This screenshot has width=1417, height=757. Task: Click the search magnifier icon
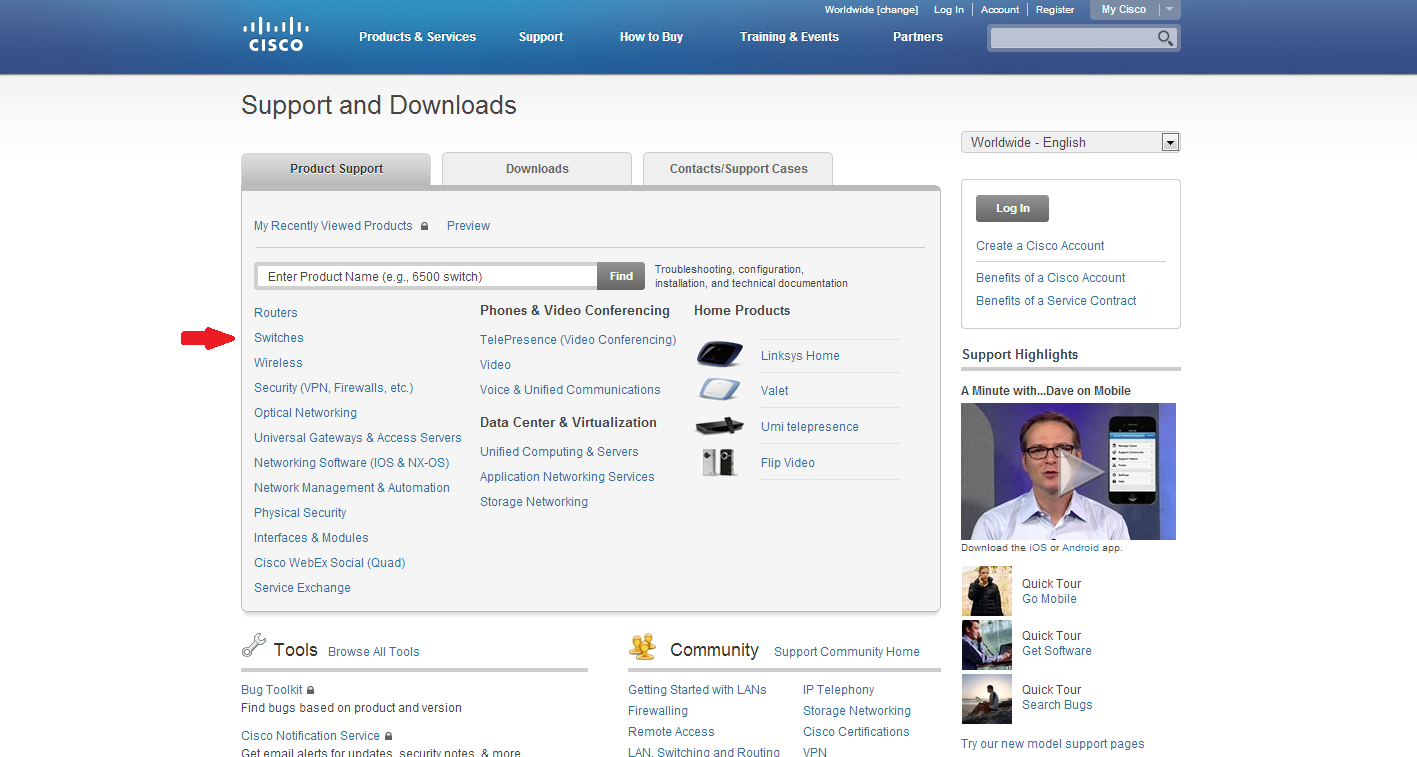point(1165,38)
